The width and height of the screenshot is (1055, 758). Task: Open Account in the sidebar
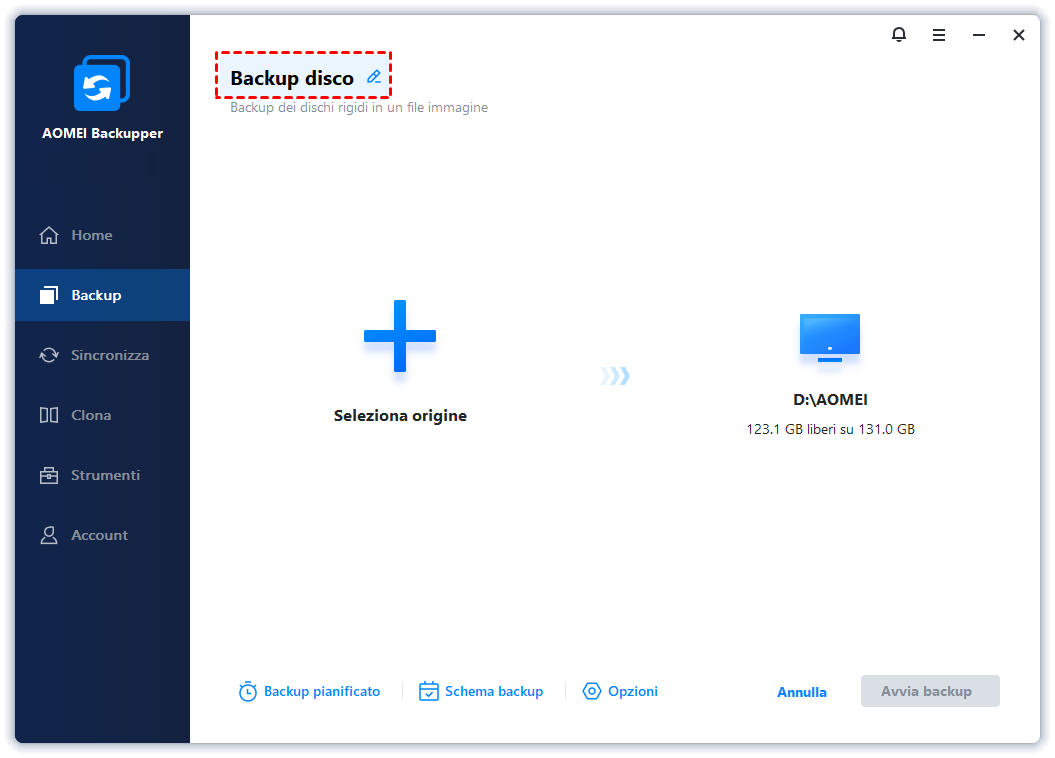(102, 535)
